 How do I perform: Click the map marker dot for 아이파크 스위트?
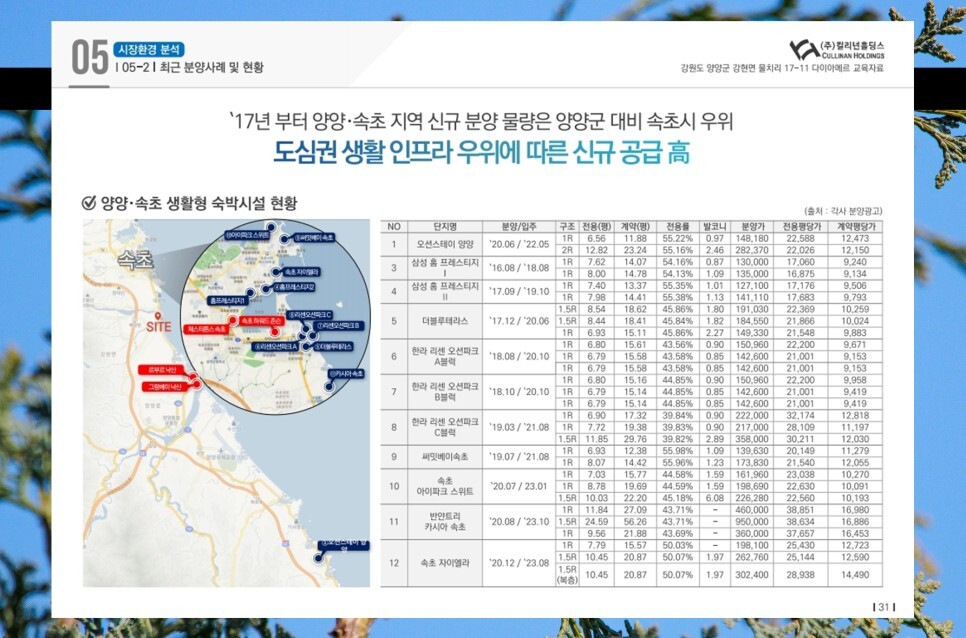(x=270, y=226)
